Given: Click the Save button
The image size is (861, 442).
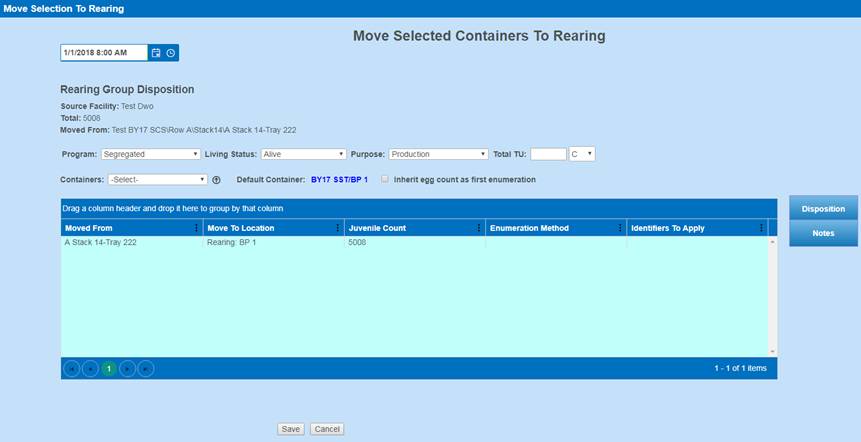Looking at the screenshot, I should pyautogui.click(x=290, y=429).
